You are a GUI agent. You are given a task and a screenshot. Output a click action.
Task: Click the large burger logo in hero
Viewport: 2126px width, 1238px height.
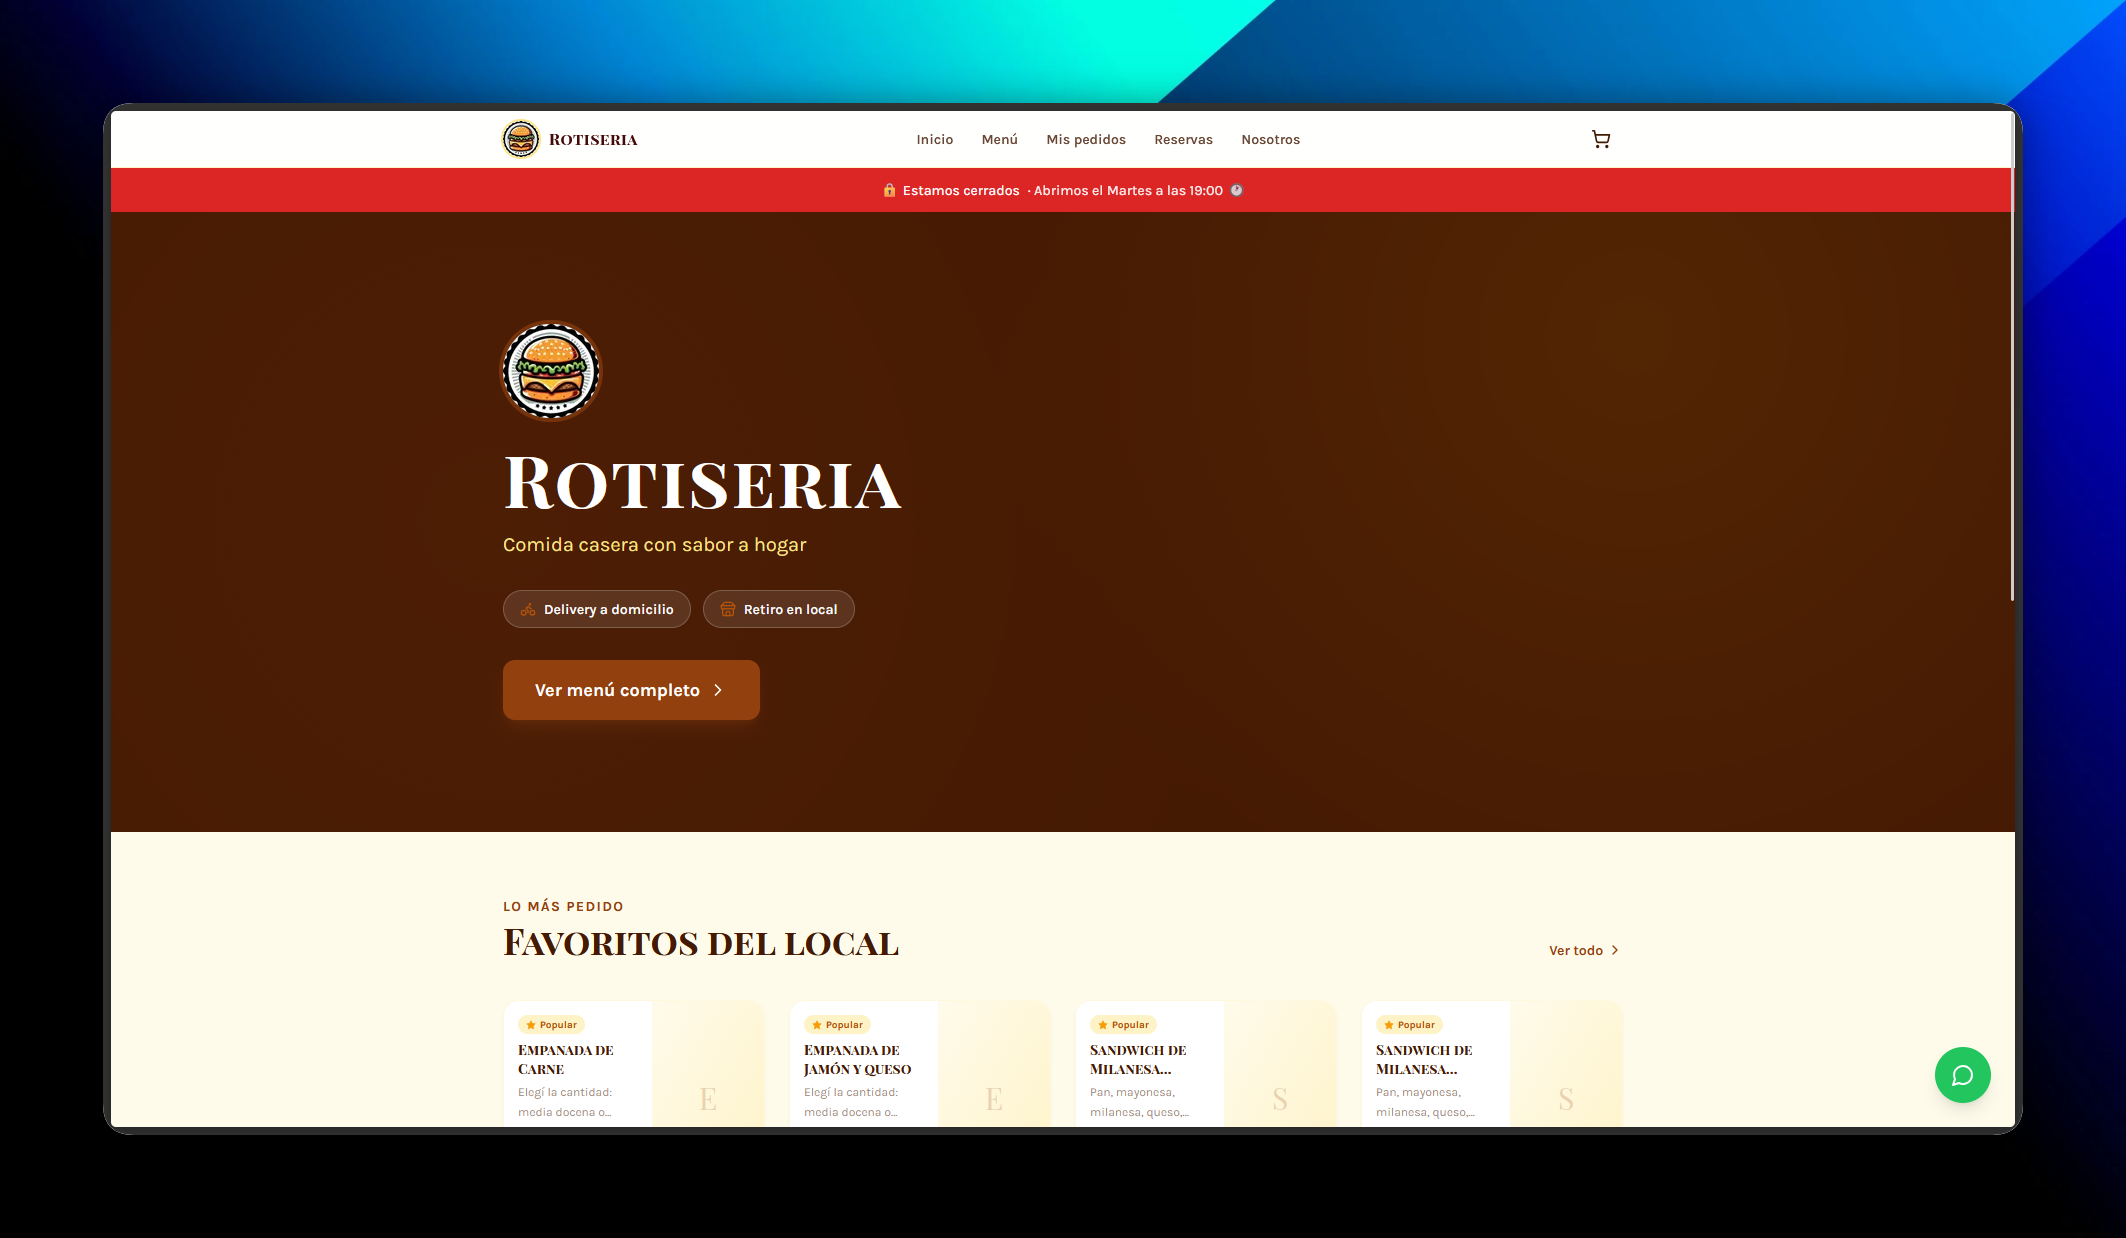click(x=551, y=371)
